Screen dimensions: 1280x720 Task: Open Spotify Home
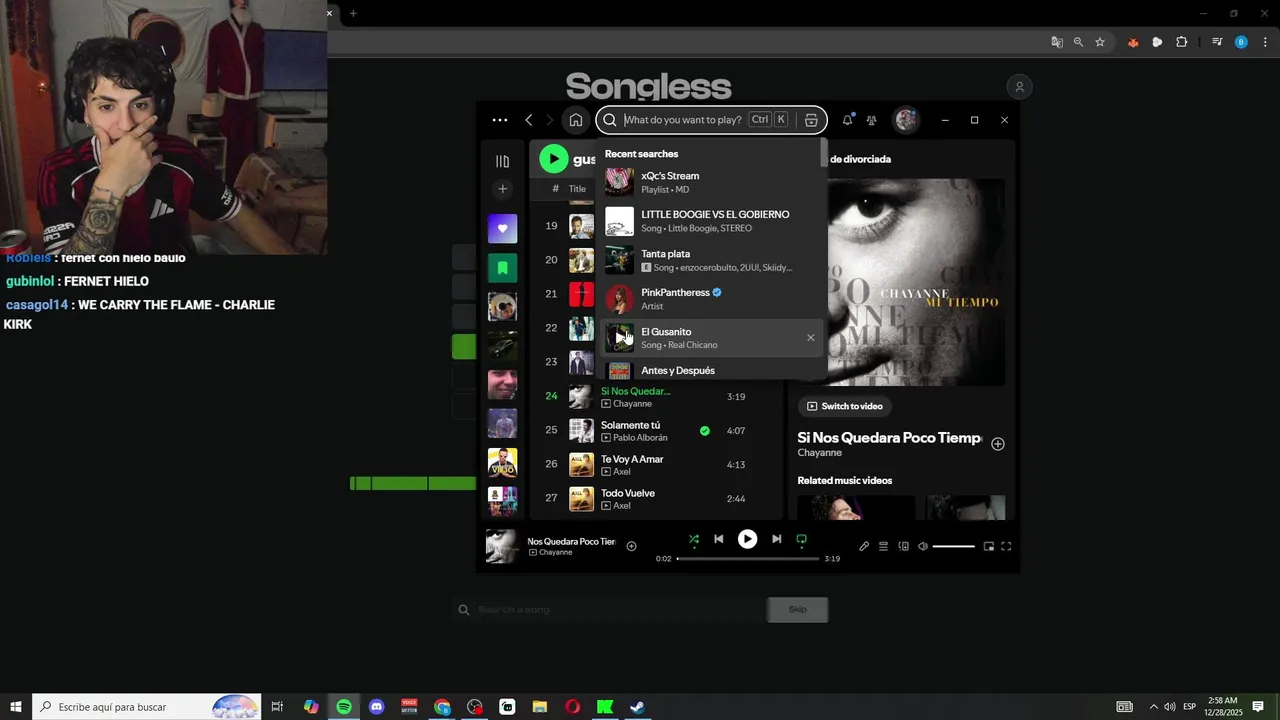[x=576, y=120]
